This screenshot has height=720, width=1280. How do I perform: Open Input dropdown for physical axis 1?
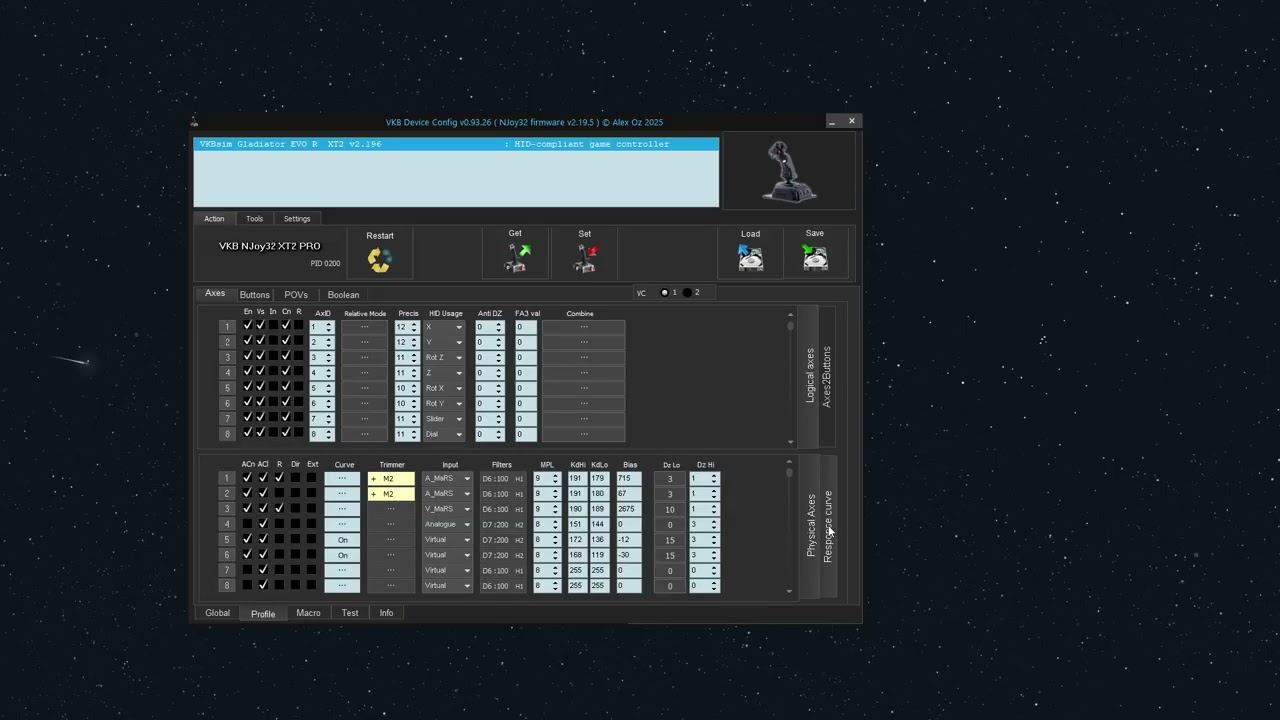[447, 479]
